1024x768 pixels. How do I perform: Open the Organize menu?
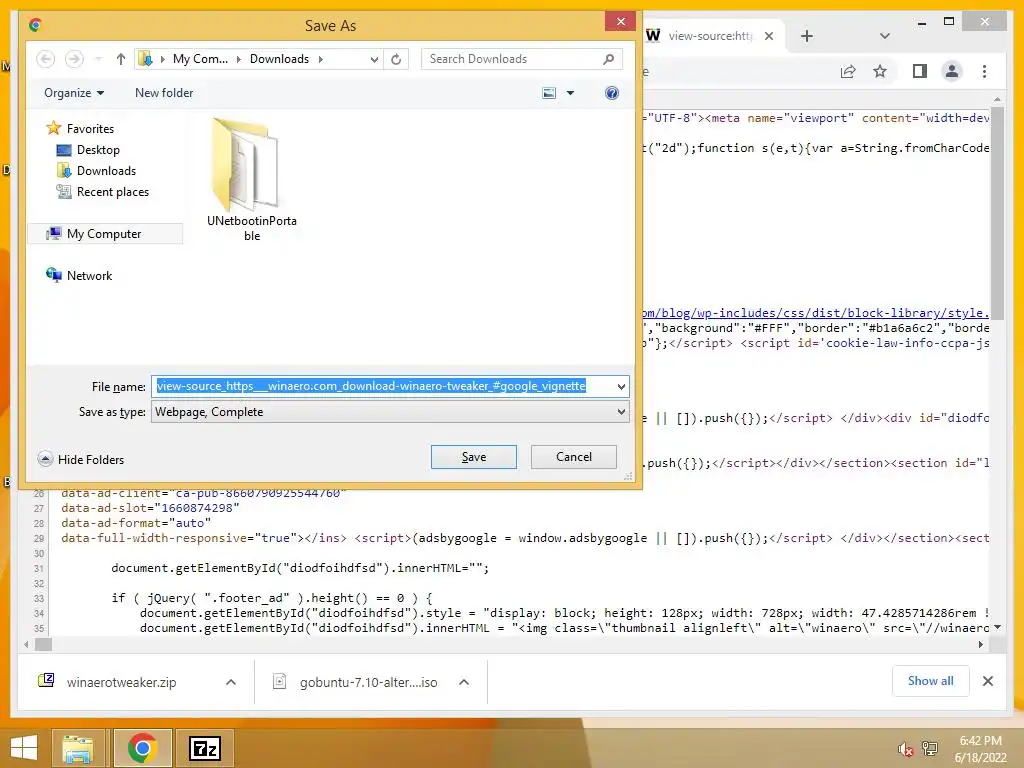[x=74, y=93]
